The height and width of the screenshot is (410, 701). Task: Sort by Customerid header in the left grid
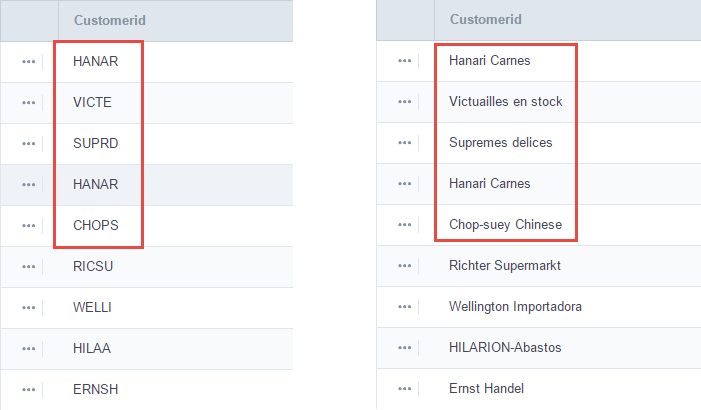tap(105, 20)
